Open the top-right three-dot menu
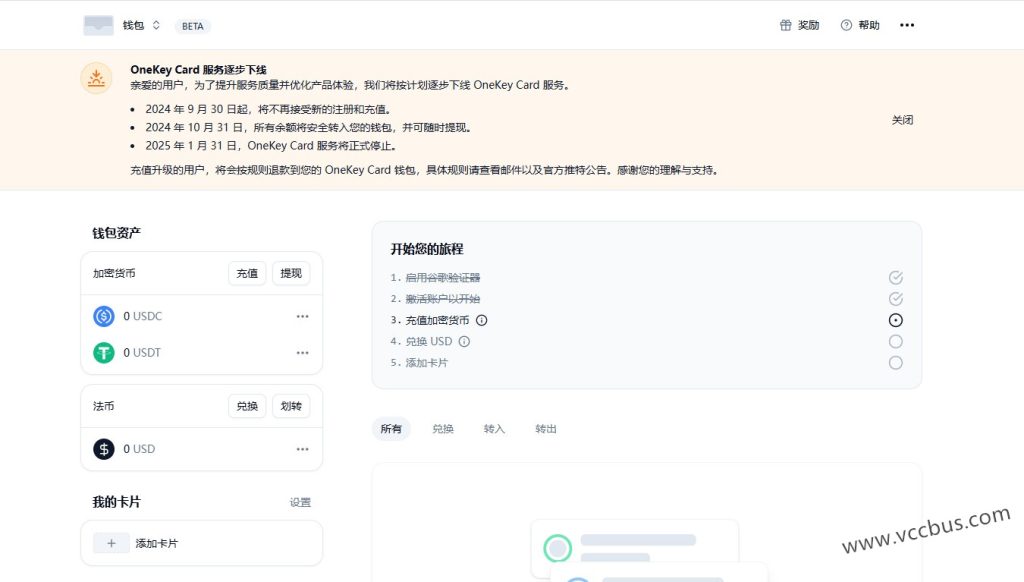Screen dimensions: 1024x582 pos(907,25)
